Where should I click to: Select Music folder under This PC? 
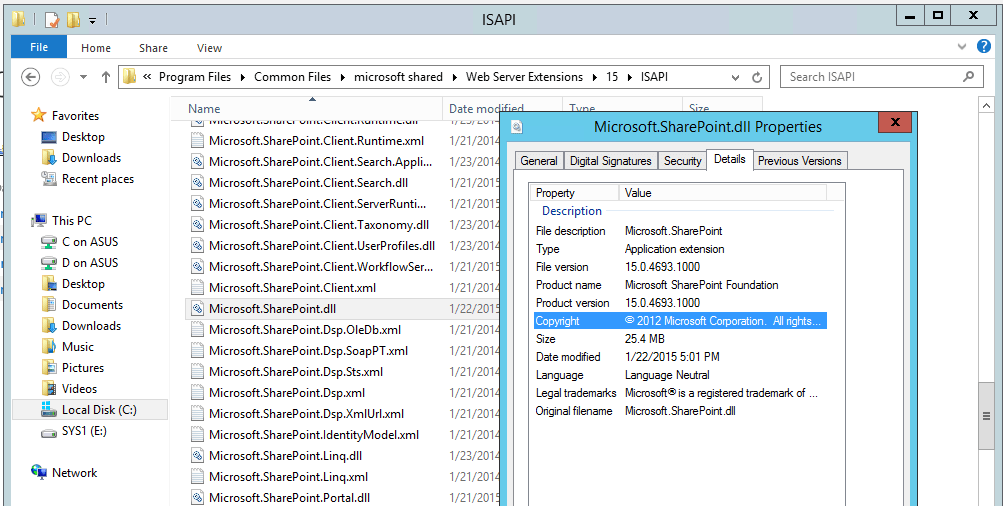78,347
